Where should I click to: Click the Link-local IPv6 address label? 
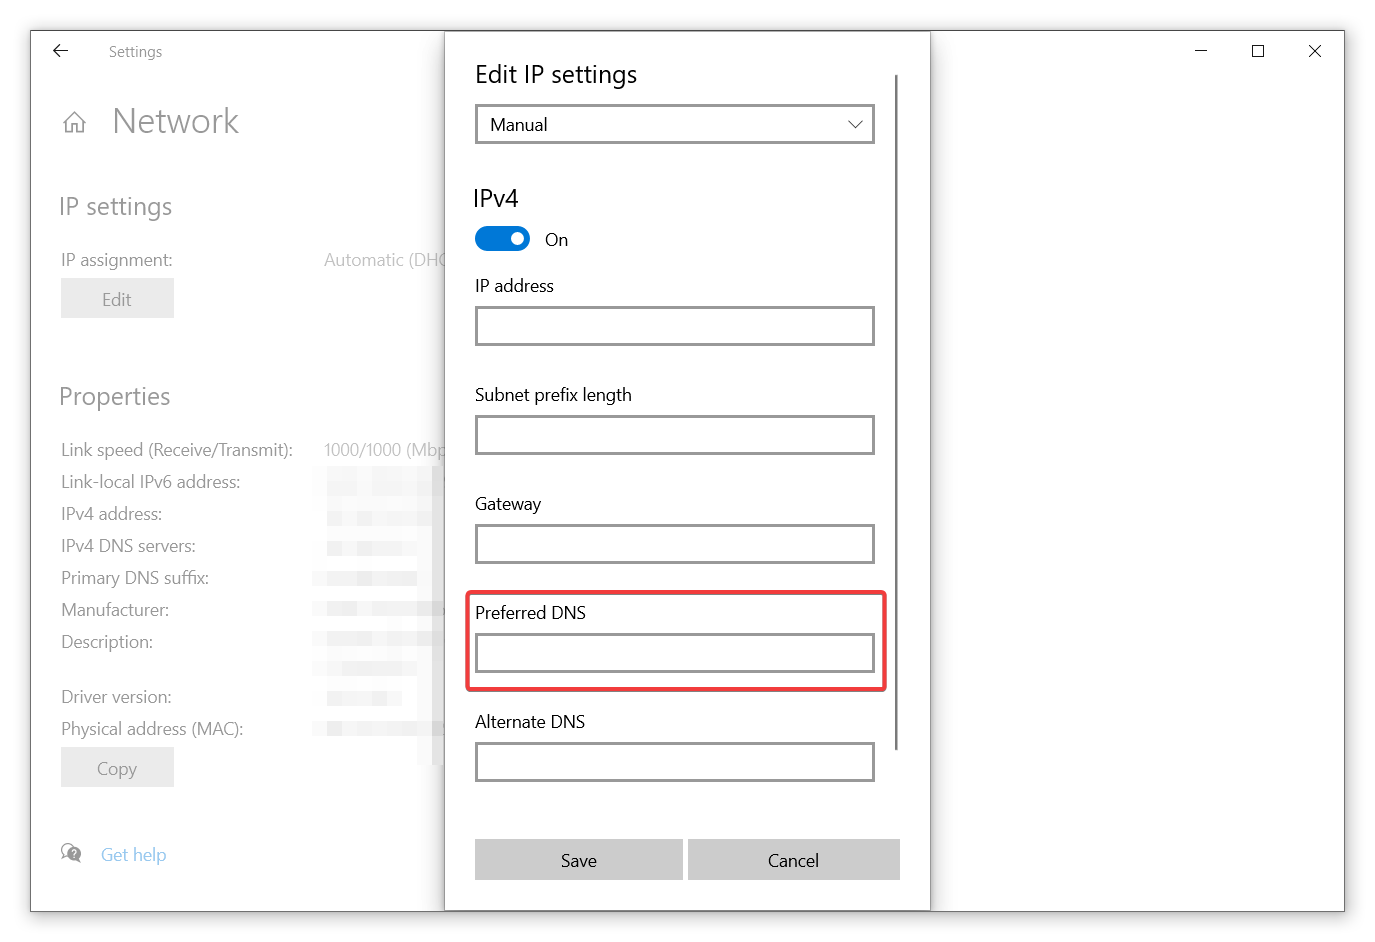(x=151, y=482)
